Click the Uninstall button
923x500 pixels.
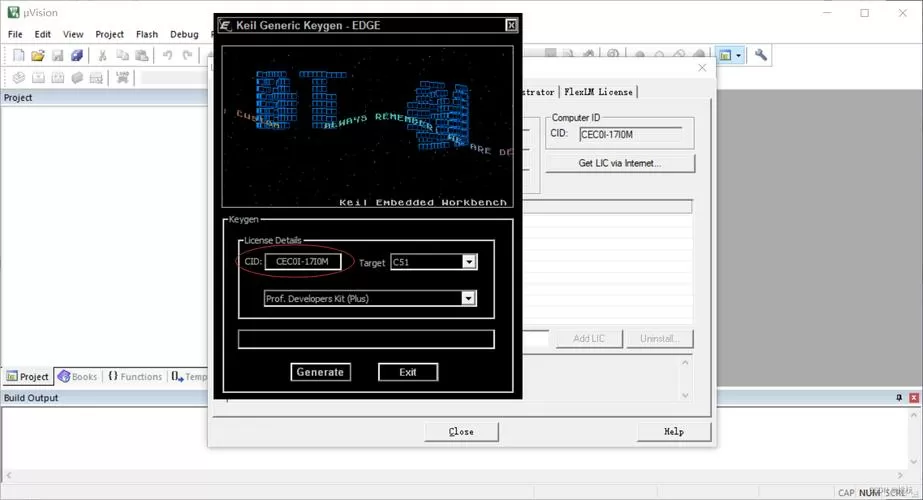pos(659,339)
